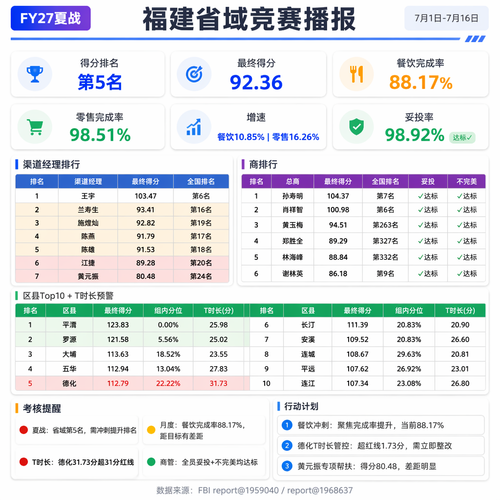500x500 pixels.
Task: Click the 89.28 score cell
Action: tap(145, 263)
